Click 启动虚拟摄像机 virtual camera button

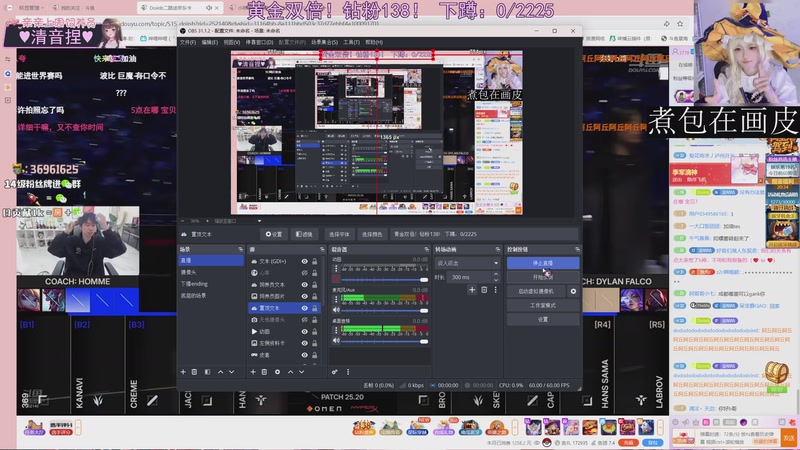[x=536, y=291]
